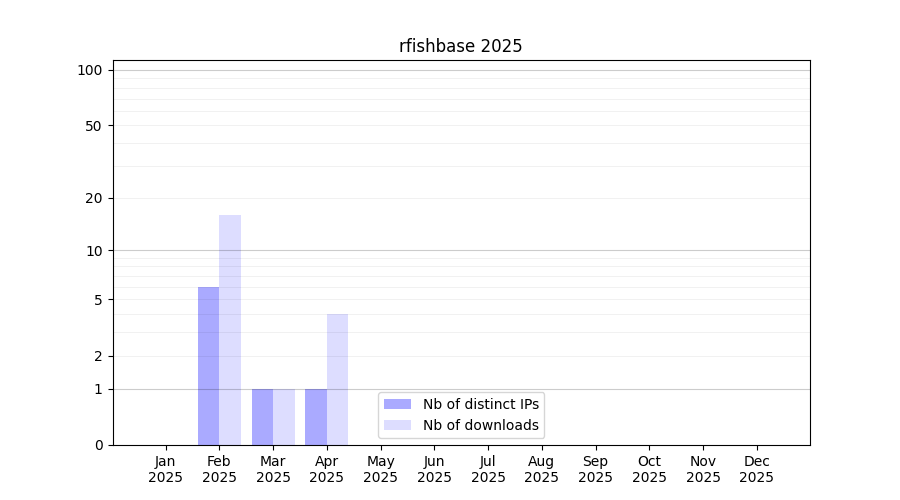Click the dark blue distinct IPs legend swatch
The width and height of the screenshot is (900, 500).
click(397, 404)
